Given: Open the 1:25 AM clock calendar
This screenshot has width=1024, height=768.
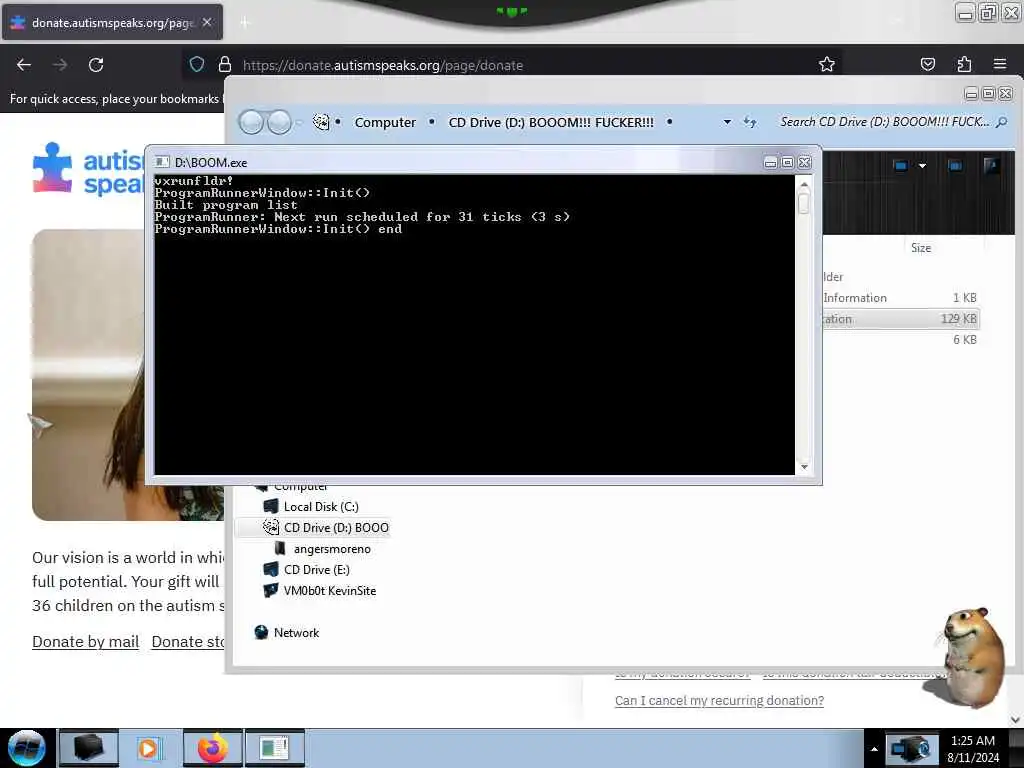Looking at the screenshot, I should (x=973, y=749).
